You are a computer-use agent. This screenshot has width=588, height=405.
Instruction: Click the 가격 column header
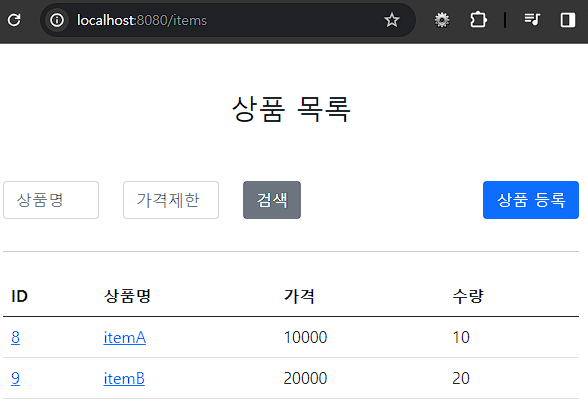coord(299,296)
